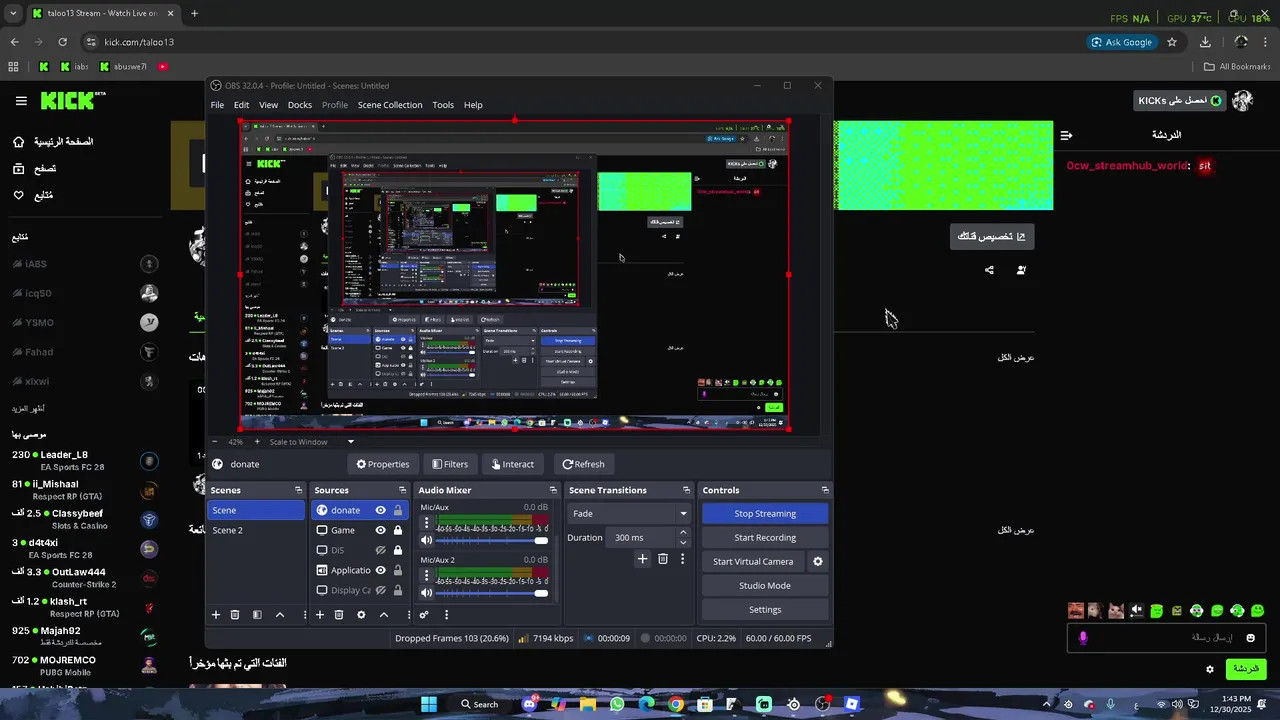Open the Mic/Aux 2 channel options menu
Image resolution: width=1280 pixels, height=720 pixels.
click(426, 576)
